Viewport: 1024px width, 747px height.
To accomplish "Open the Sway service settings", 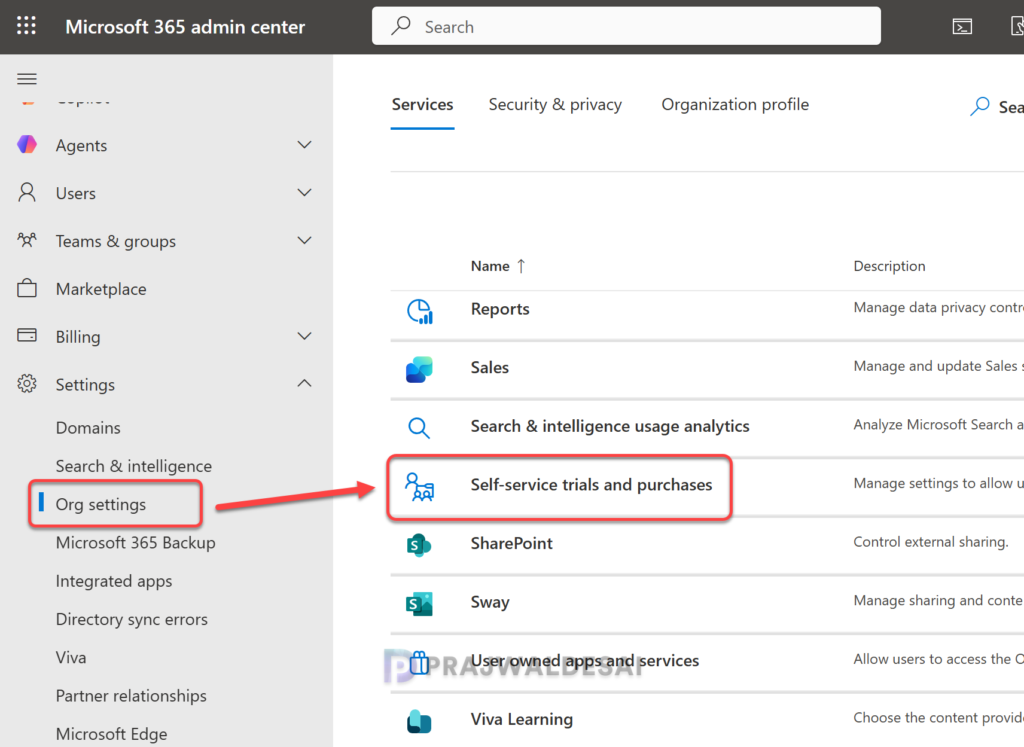I will 490,602.
